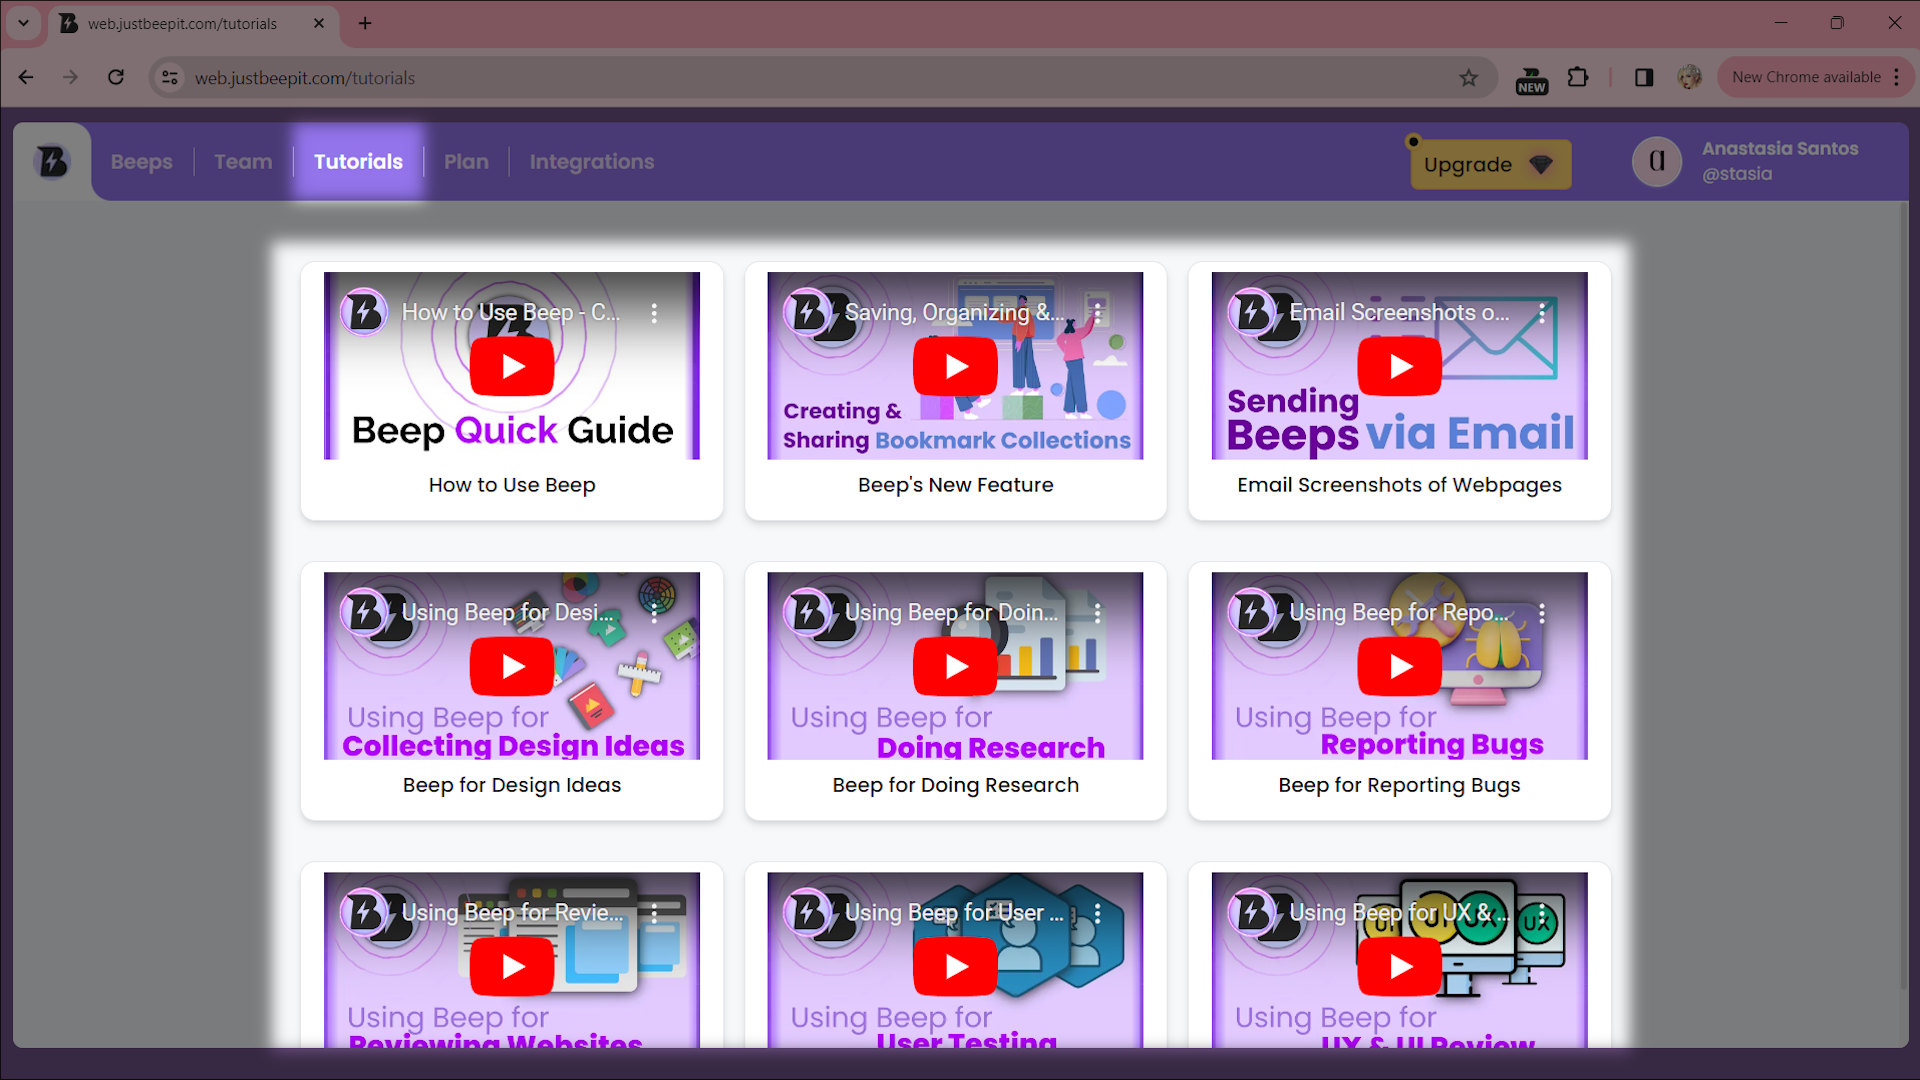Switch to the Team tab

(x=243, y=162)
